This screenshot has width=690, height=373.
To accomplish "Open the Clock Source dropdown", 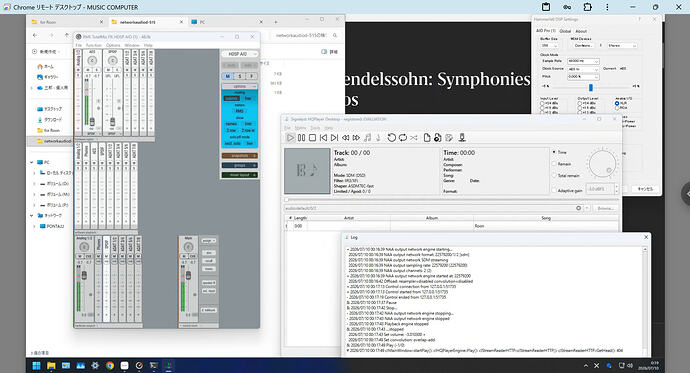I will pyautogui.click(x=583, y=69).
